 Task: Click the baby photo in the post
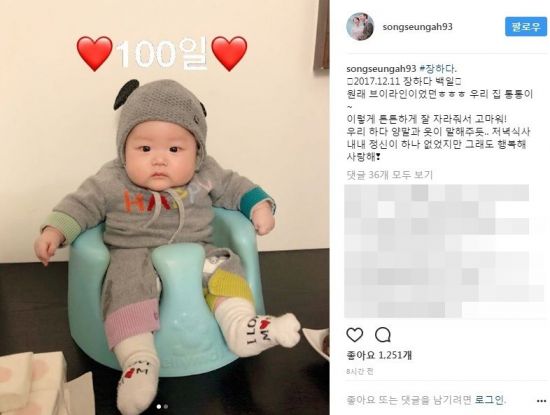coord(165,207)
